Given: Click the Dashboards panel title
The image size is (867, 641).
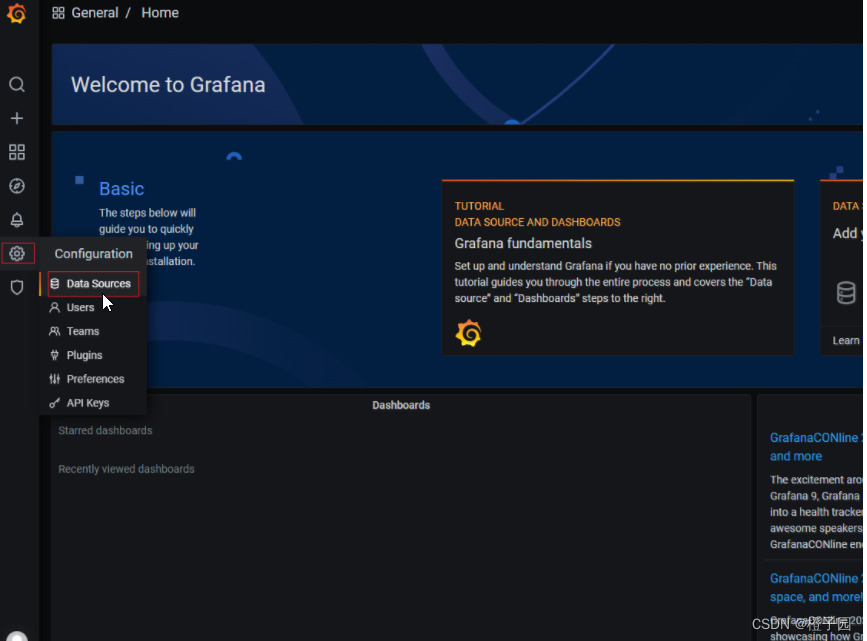Looking at the screenshot, I should (x=401, y=405).
